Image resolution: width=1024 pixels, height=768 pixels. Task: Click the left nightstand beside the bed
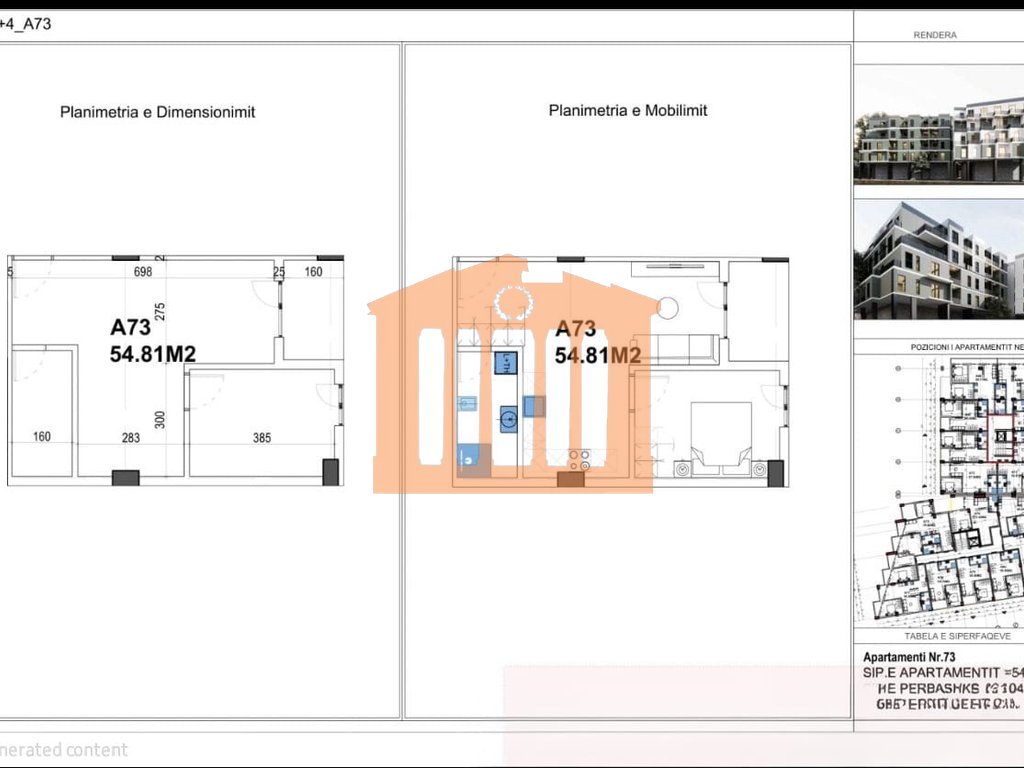click(683, 467)
